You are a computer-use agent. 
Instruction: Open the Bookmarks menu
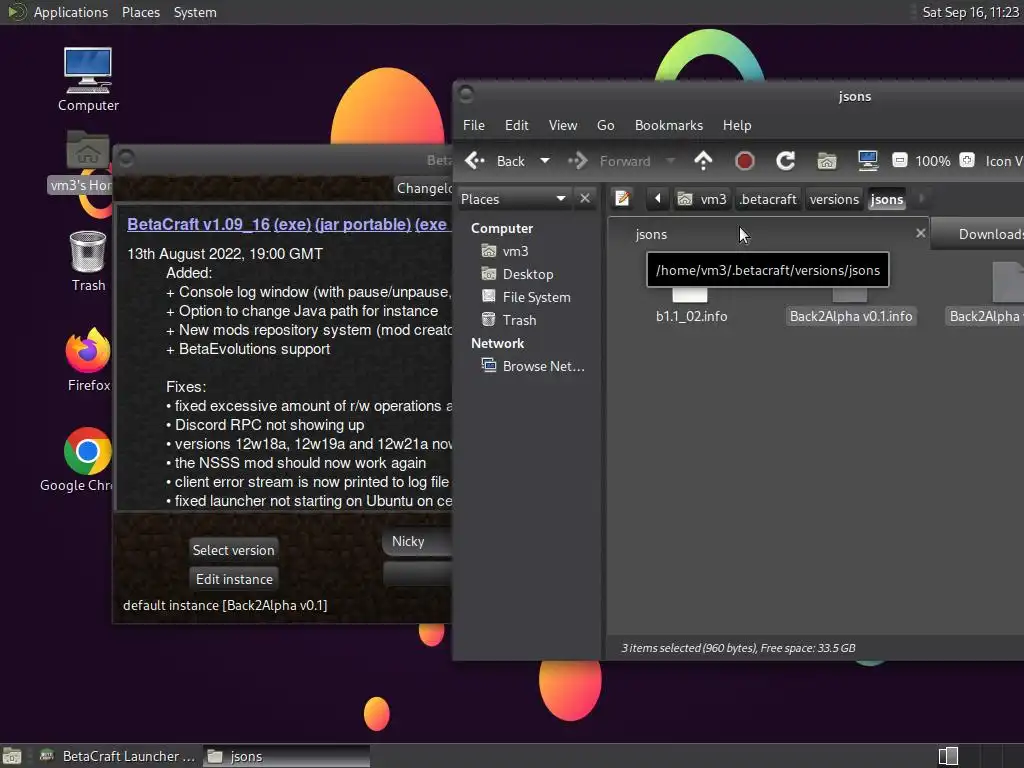669,125
